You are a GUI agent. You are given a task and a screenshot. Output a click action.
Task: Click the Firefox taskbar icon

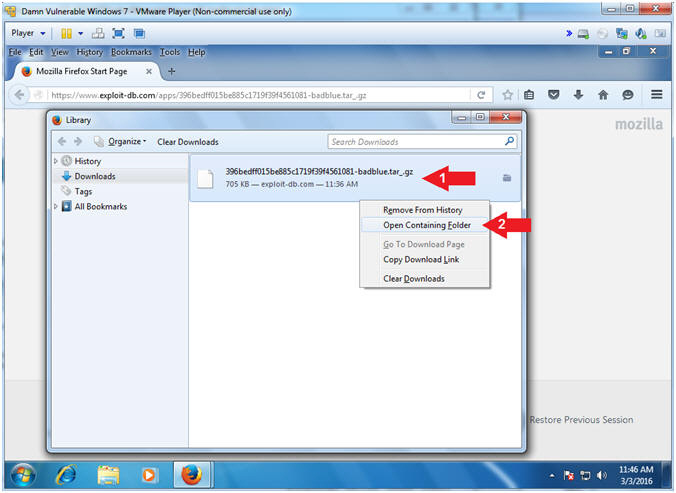(x=192, y=475)
